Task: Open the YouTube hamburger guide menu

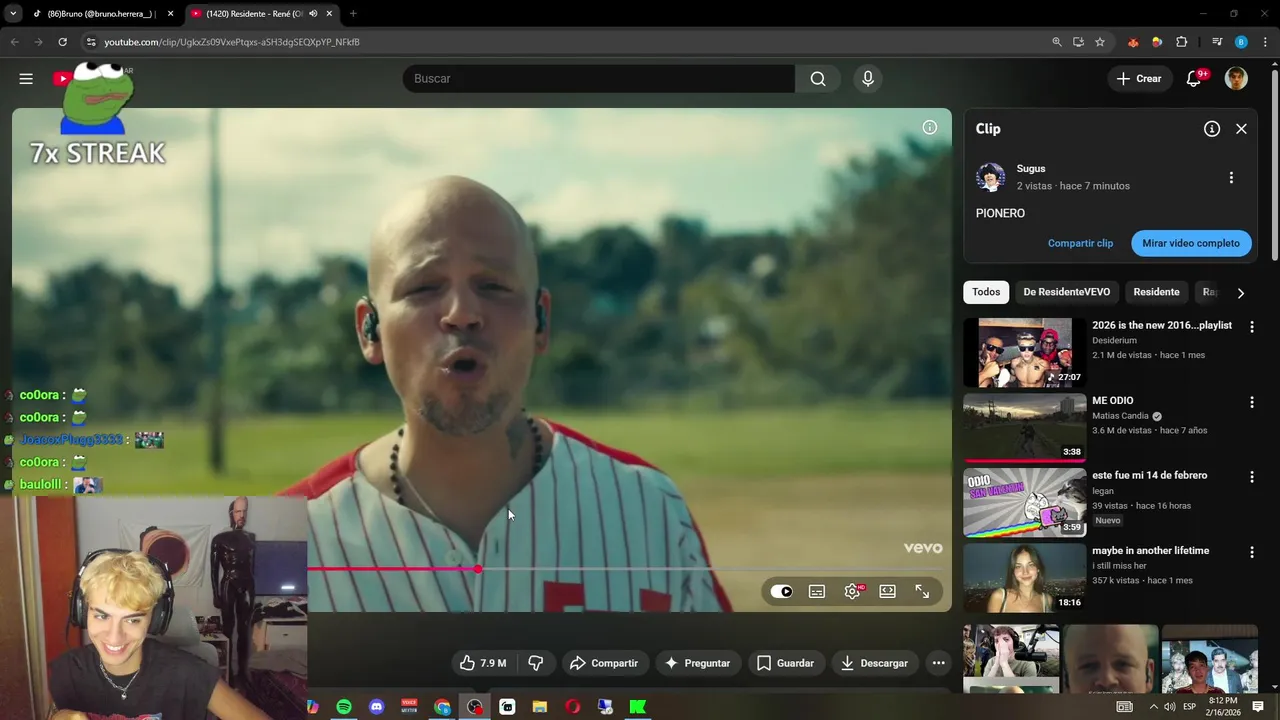Action: 26,79
